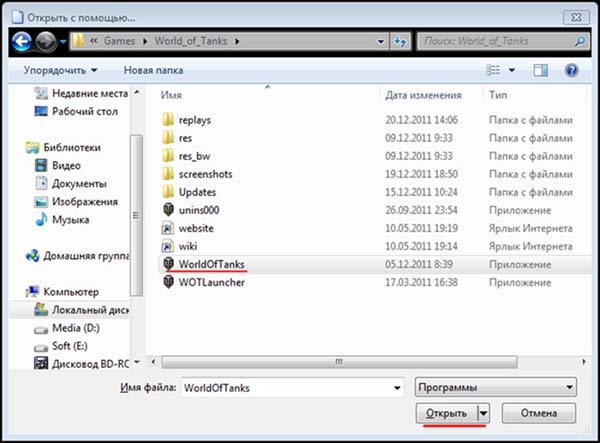The width and height of the screenshot is (600, 443).
Task: Click the unins000 uninstaller icon
Action: click(168, 210)
